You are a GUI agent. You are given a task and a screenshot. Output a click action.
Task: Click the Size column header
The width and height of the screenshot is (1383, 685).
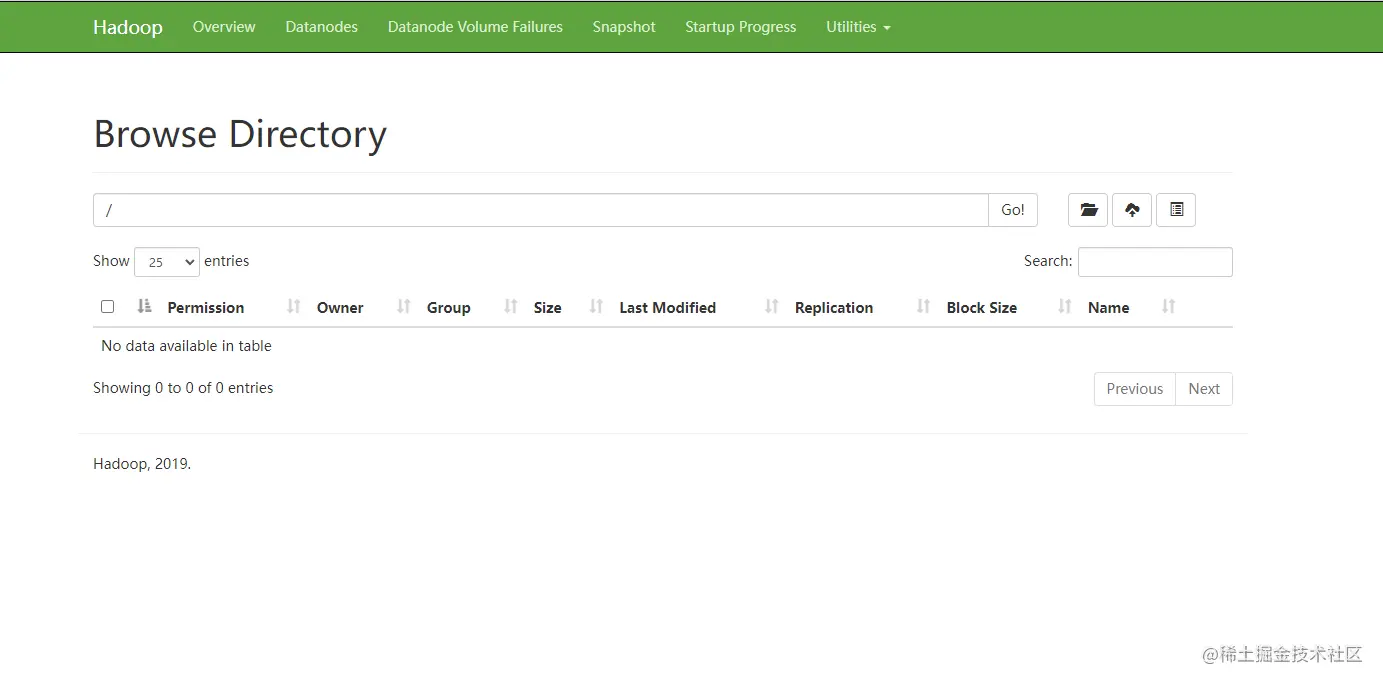tap(547, 308)
